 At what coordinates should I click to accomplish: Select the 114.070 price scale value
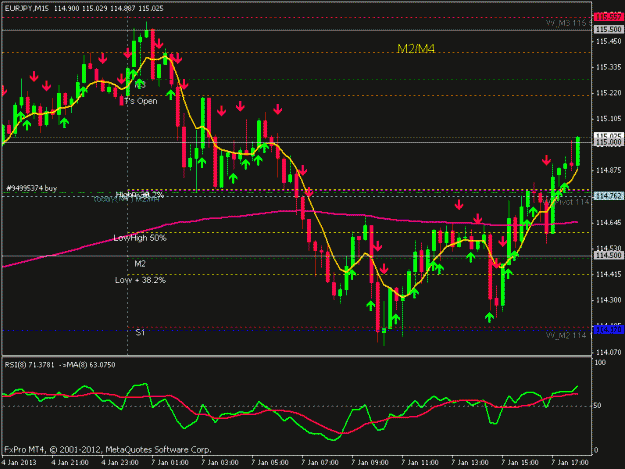tap(609, 352)
